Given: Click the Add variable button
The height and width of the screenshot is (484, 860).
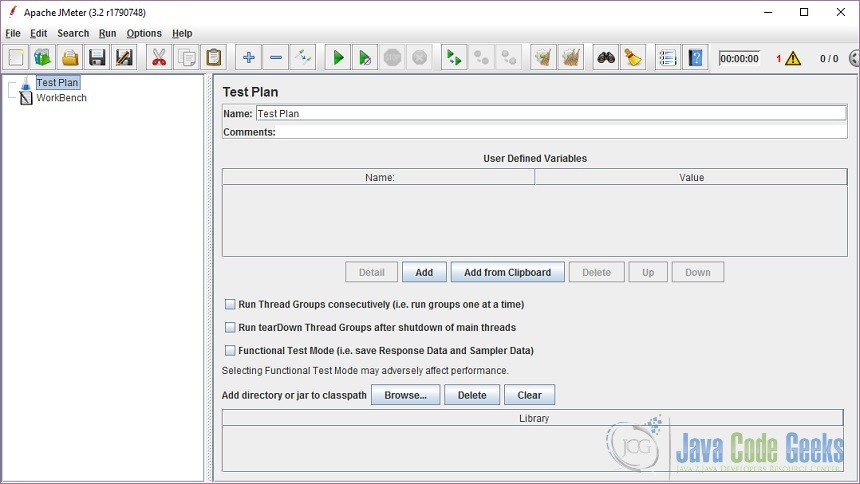Looking at the screenshot, I should click(x=424, y=272).
